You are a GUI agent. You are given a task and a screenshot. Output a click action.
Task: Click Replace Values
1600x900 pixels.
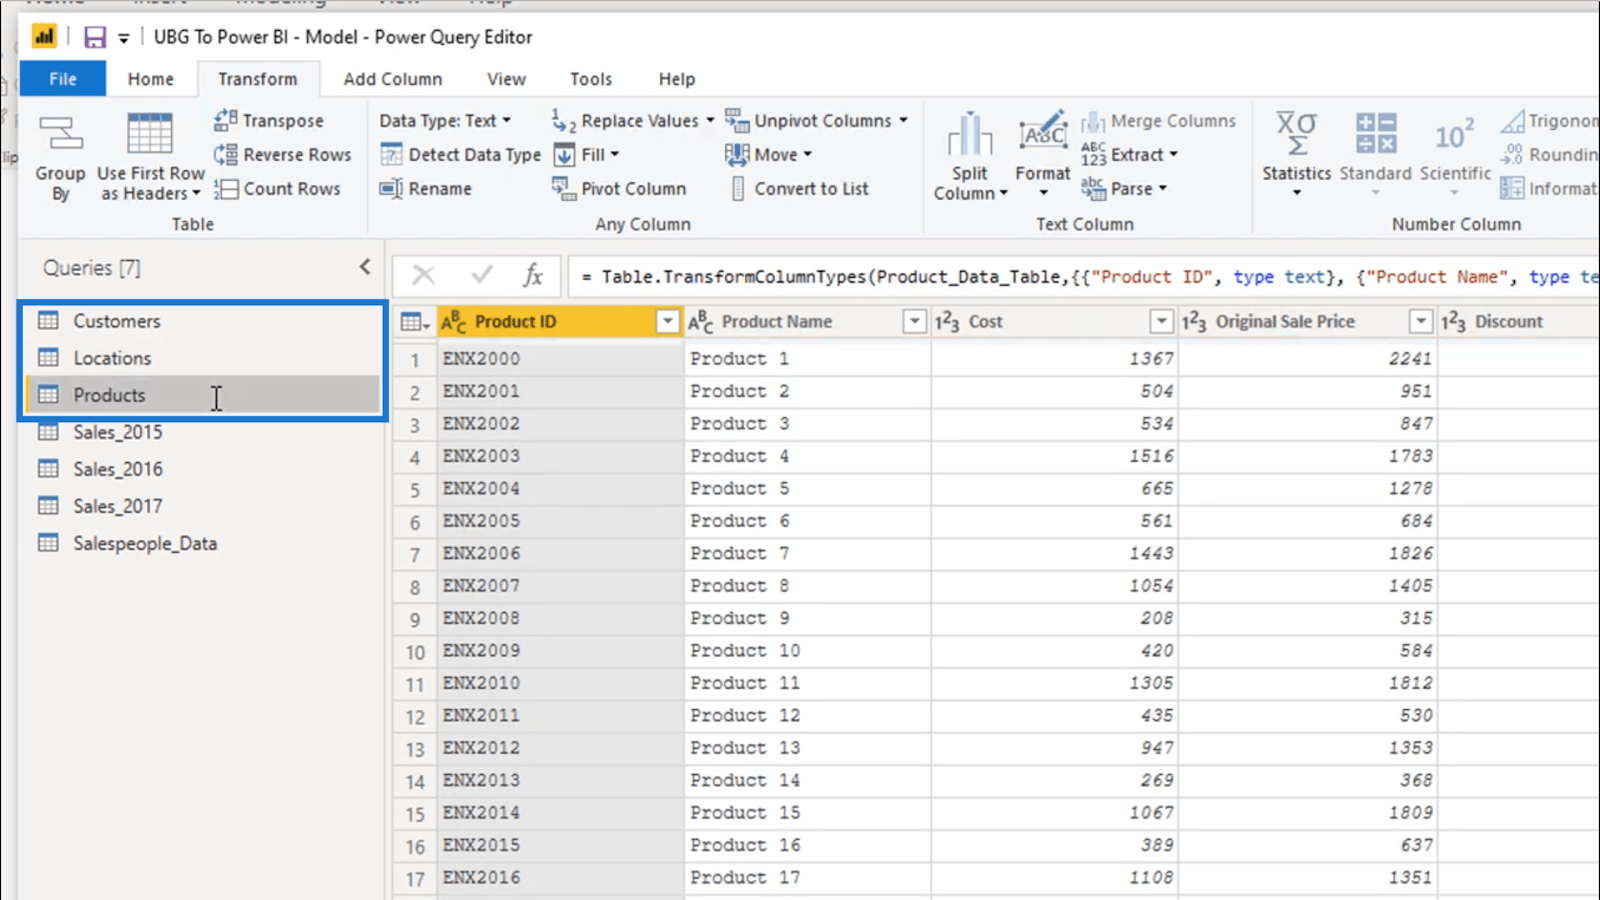(x=625, y=121)
